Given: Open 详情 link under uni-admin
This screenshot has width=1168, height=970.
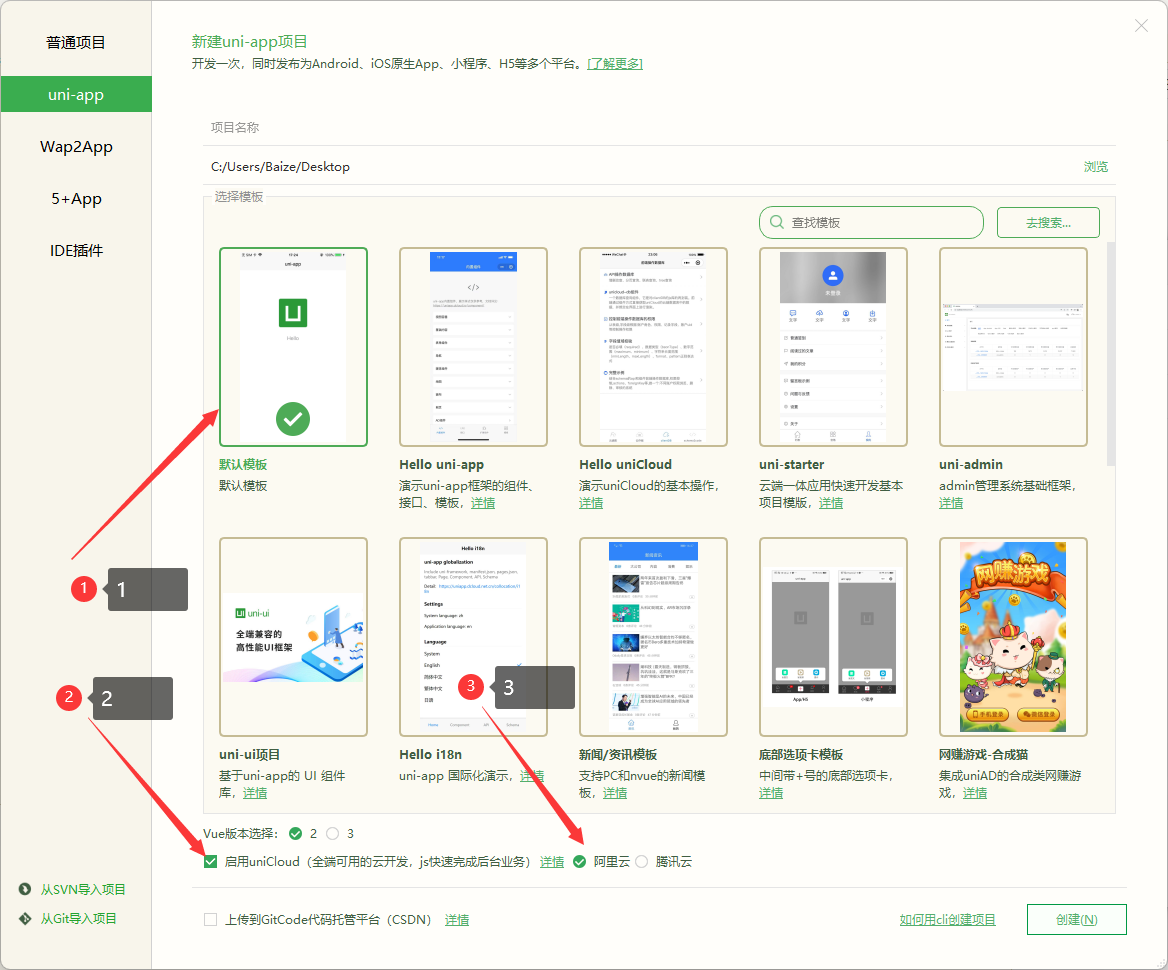Looking at the screenshot, I should tap(950, 503).
